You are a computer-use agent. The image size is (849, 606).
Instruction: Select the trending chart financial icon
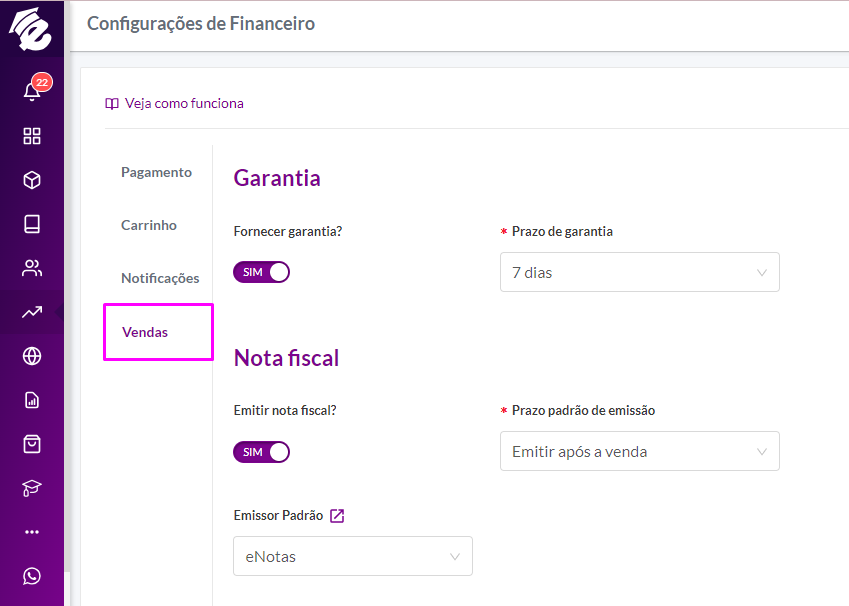click(x=32, y=312)
